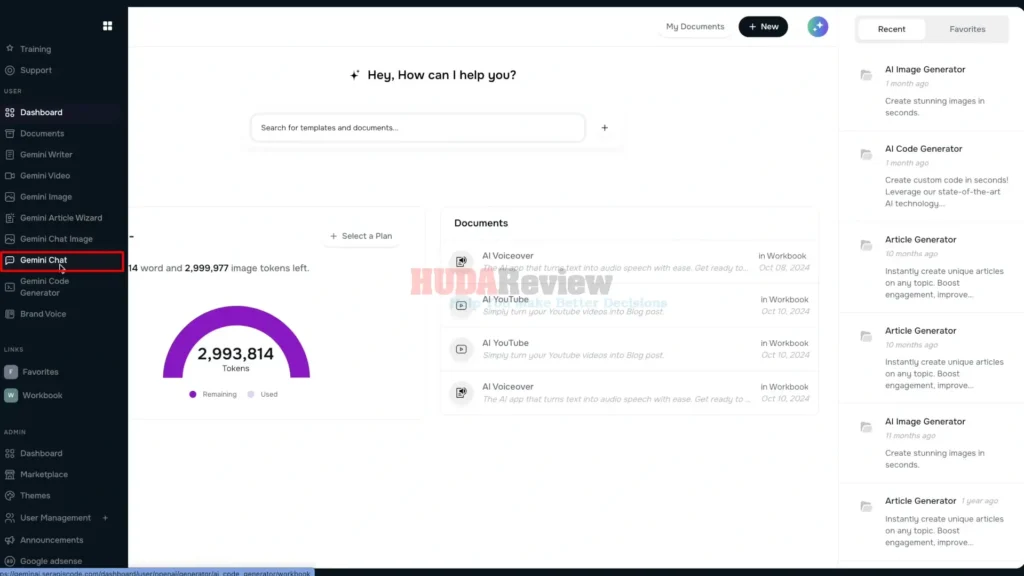Open Themes in admin menu
The image size is (1024, 576).
[x=35, y=496]
